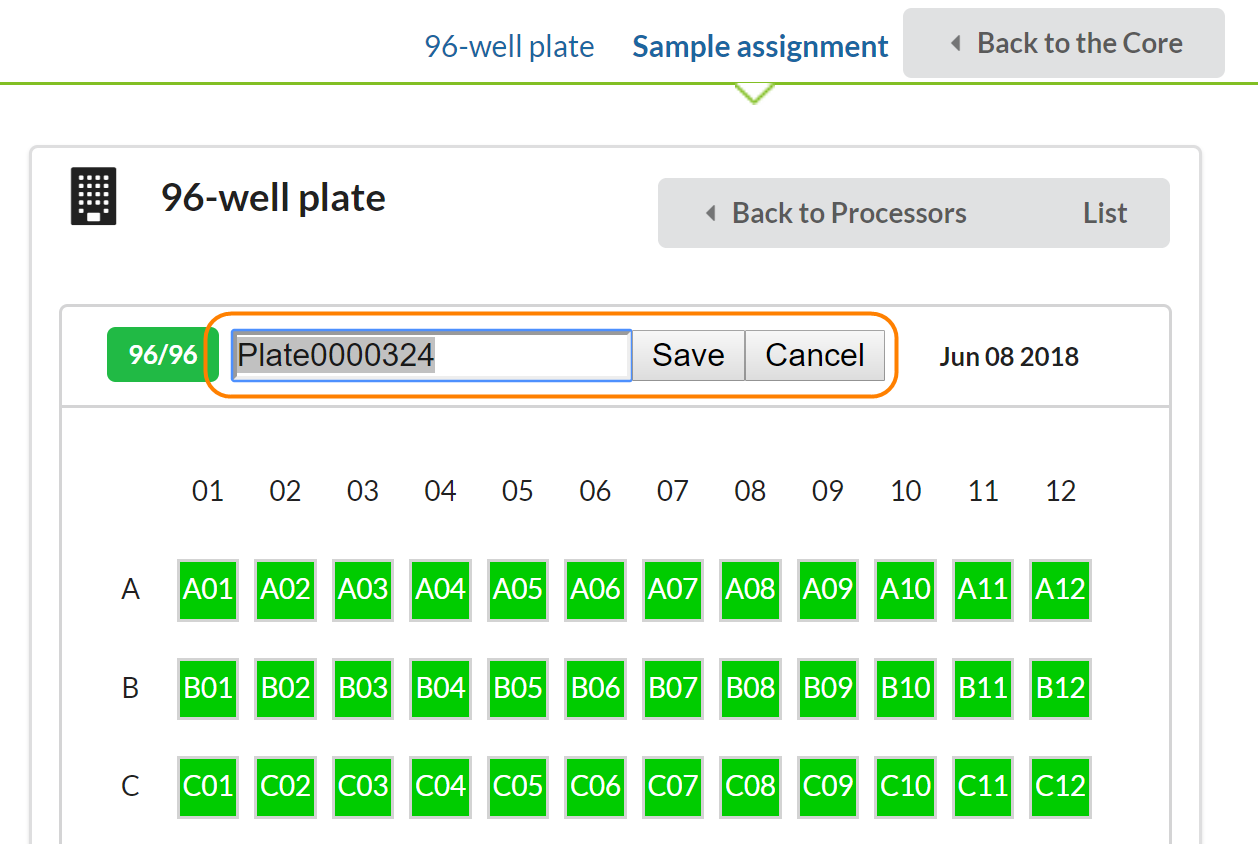The image size is (1258, 844).
Task: Select well A01
Action: coord(208,590)
